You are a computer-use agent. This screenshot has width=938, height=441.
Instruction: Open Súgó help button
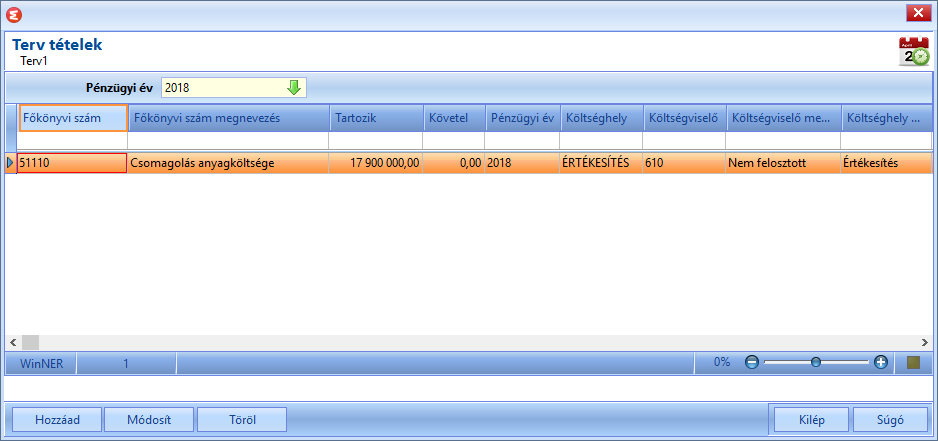890,420
